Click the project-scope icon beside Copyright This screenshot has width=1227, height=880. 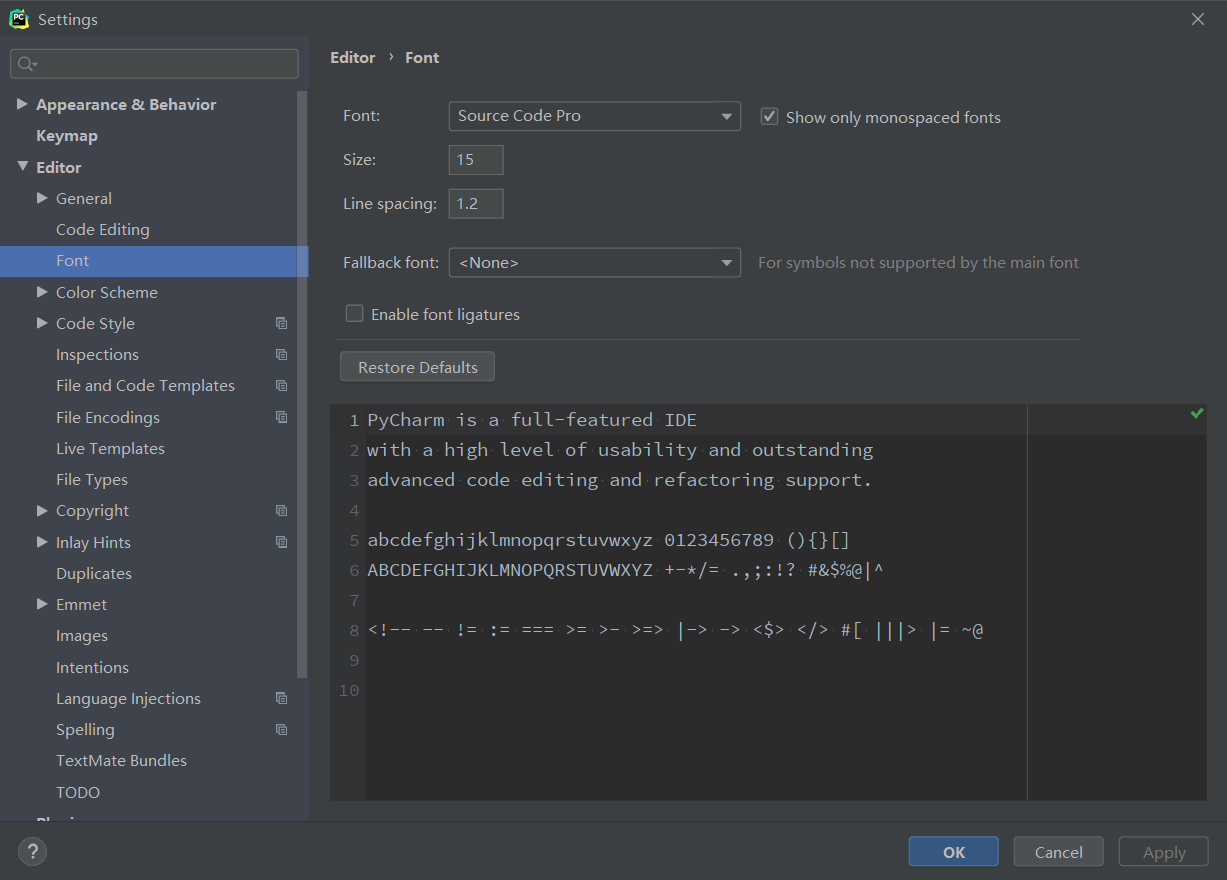click(x=282, y=510)
